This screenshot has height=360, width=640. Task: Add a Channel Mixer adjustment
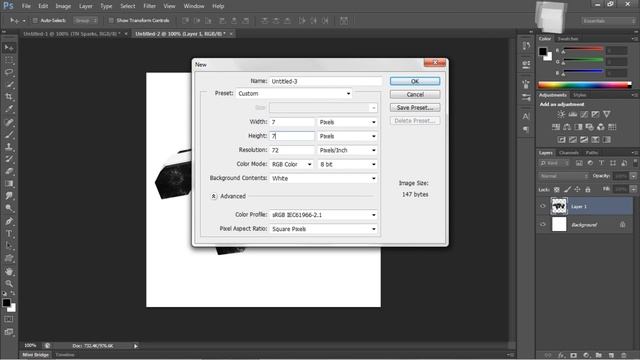pos(601,127)
